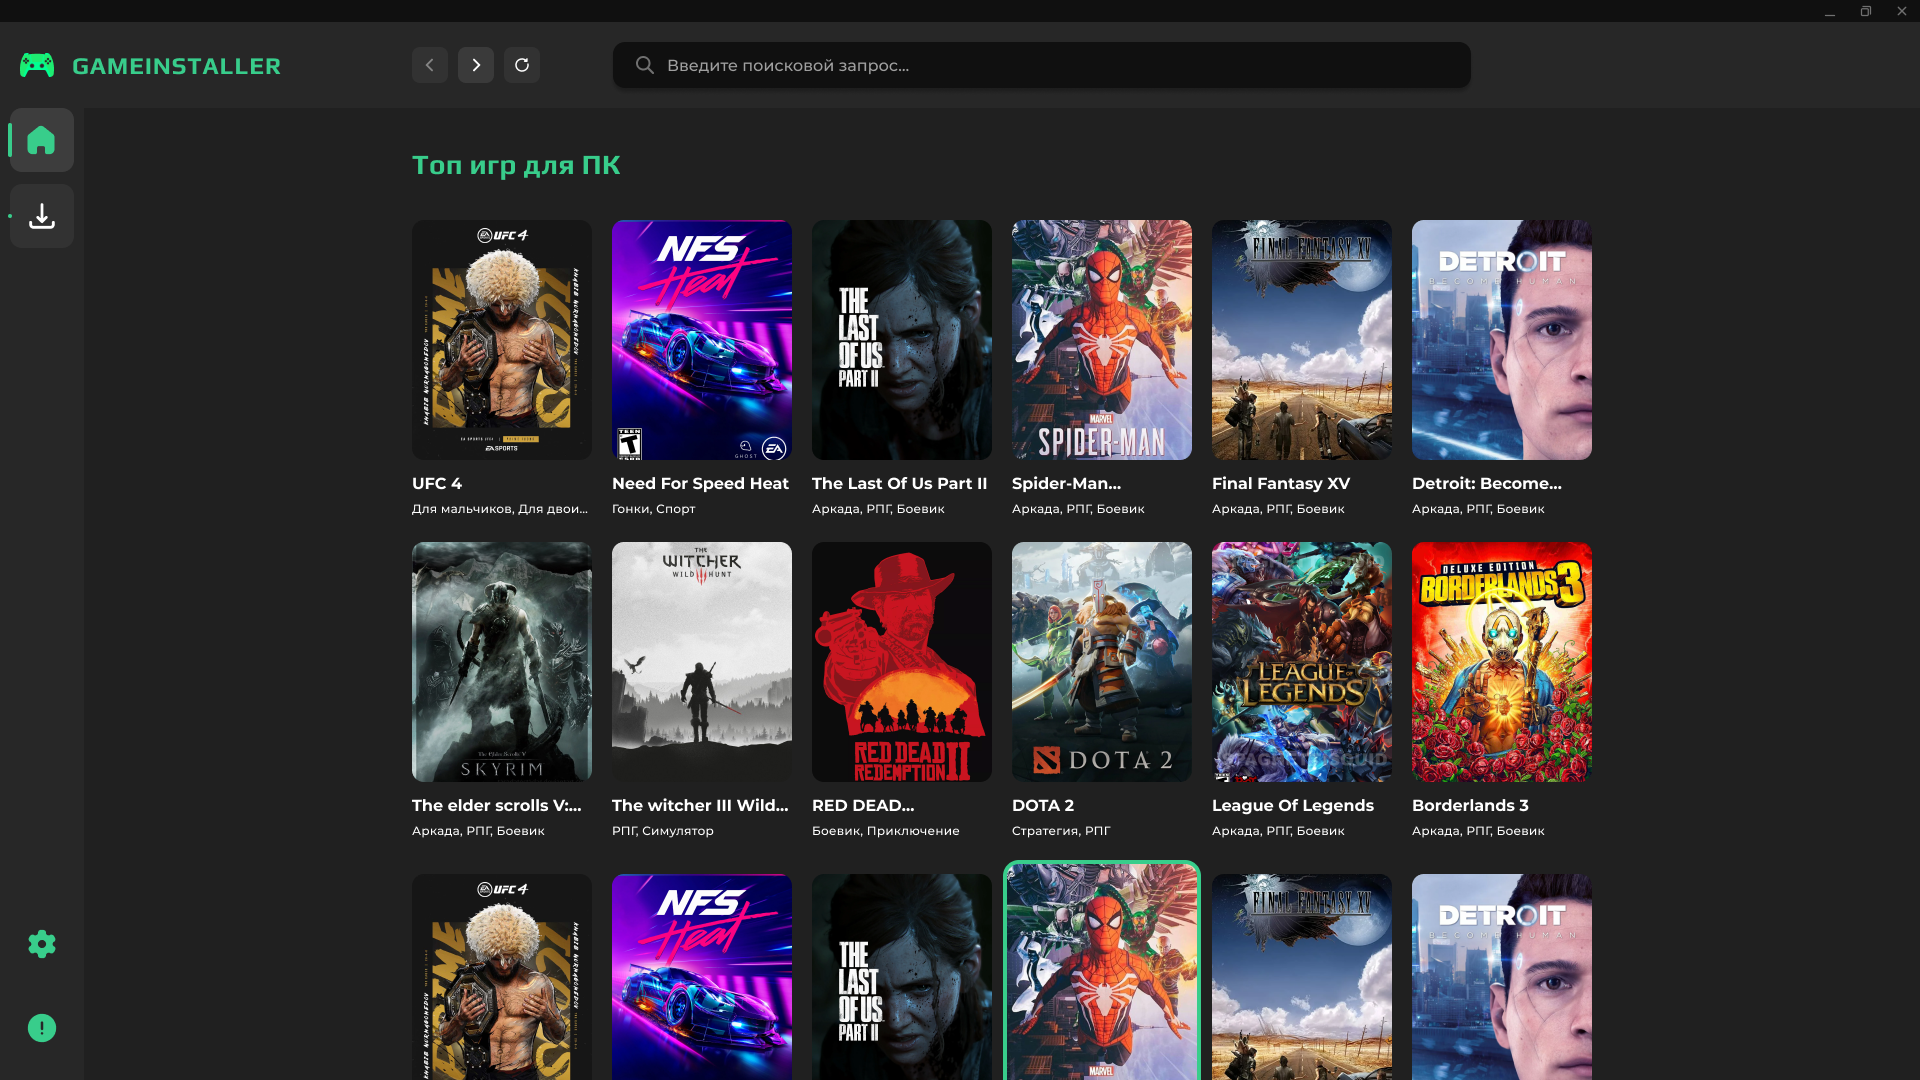Open the bottom-row UFC 4 cover
Viewport: 1920px width, 1080px height.
point(502,977)
